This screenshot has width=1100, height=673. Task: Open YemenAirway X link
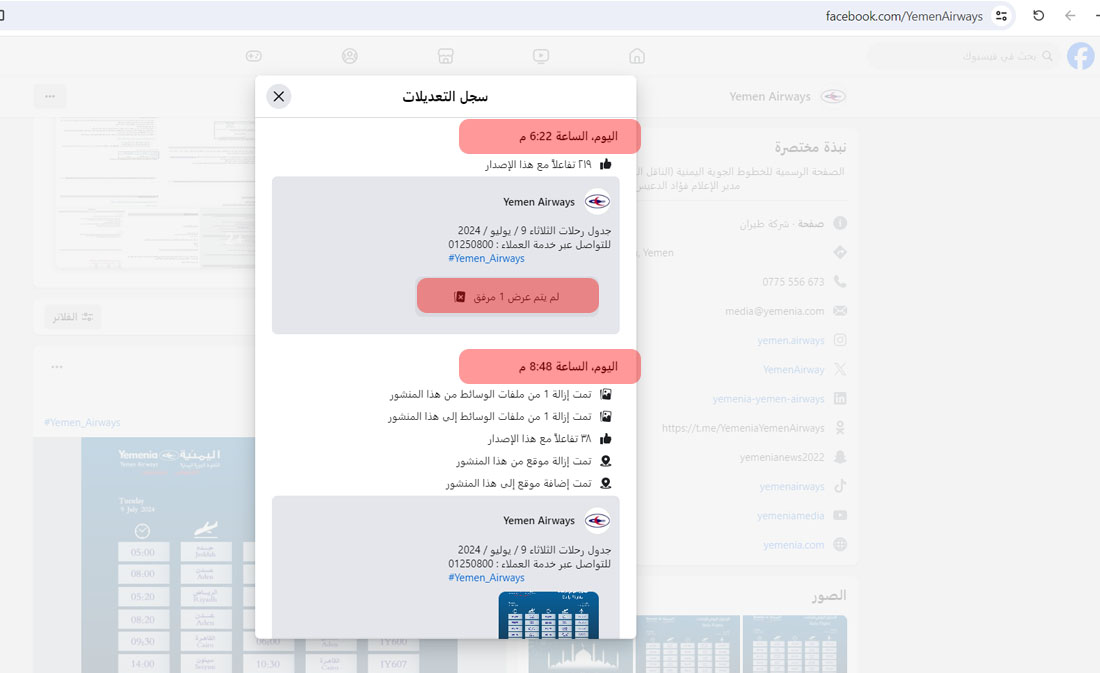pyautogui.click(x=793, y=370)
